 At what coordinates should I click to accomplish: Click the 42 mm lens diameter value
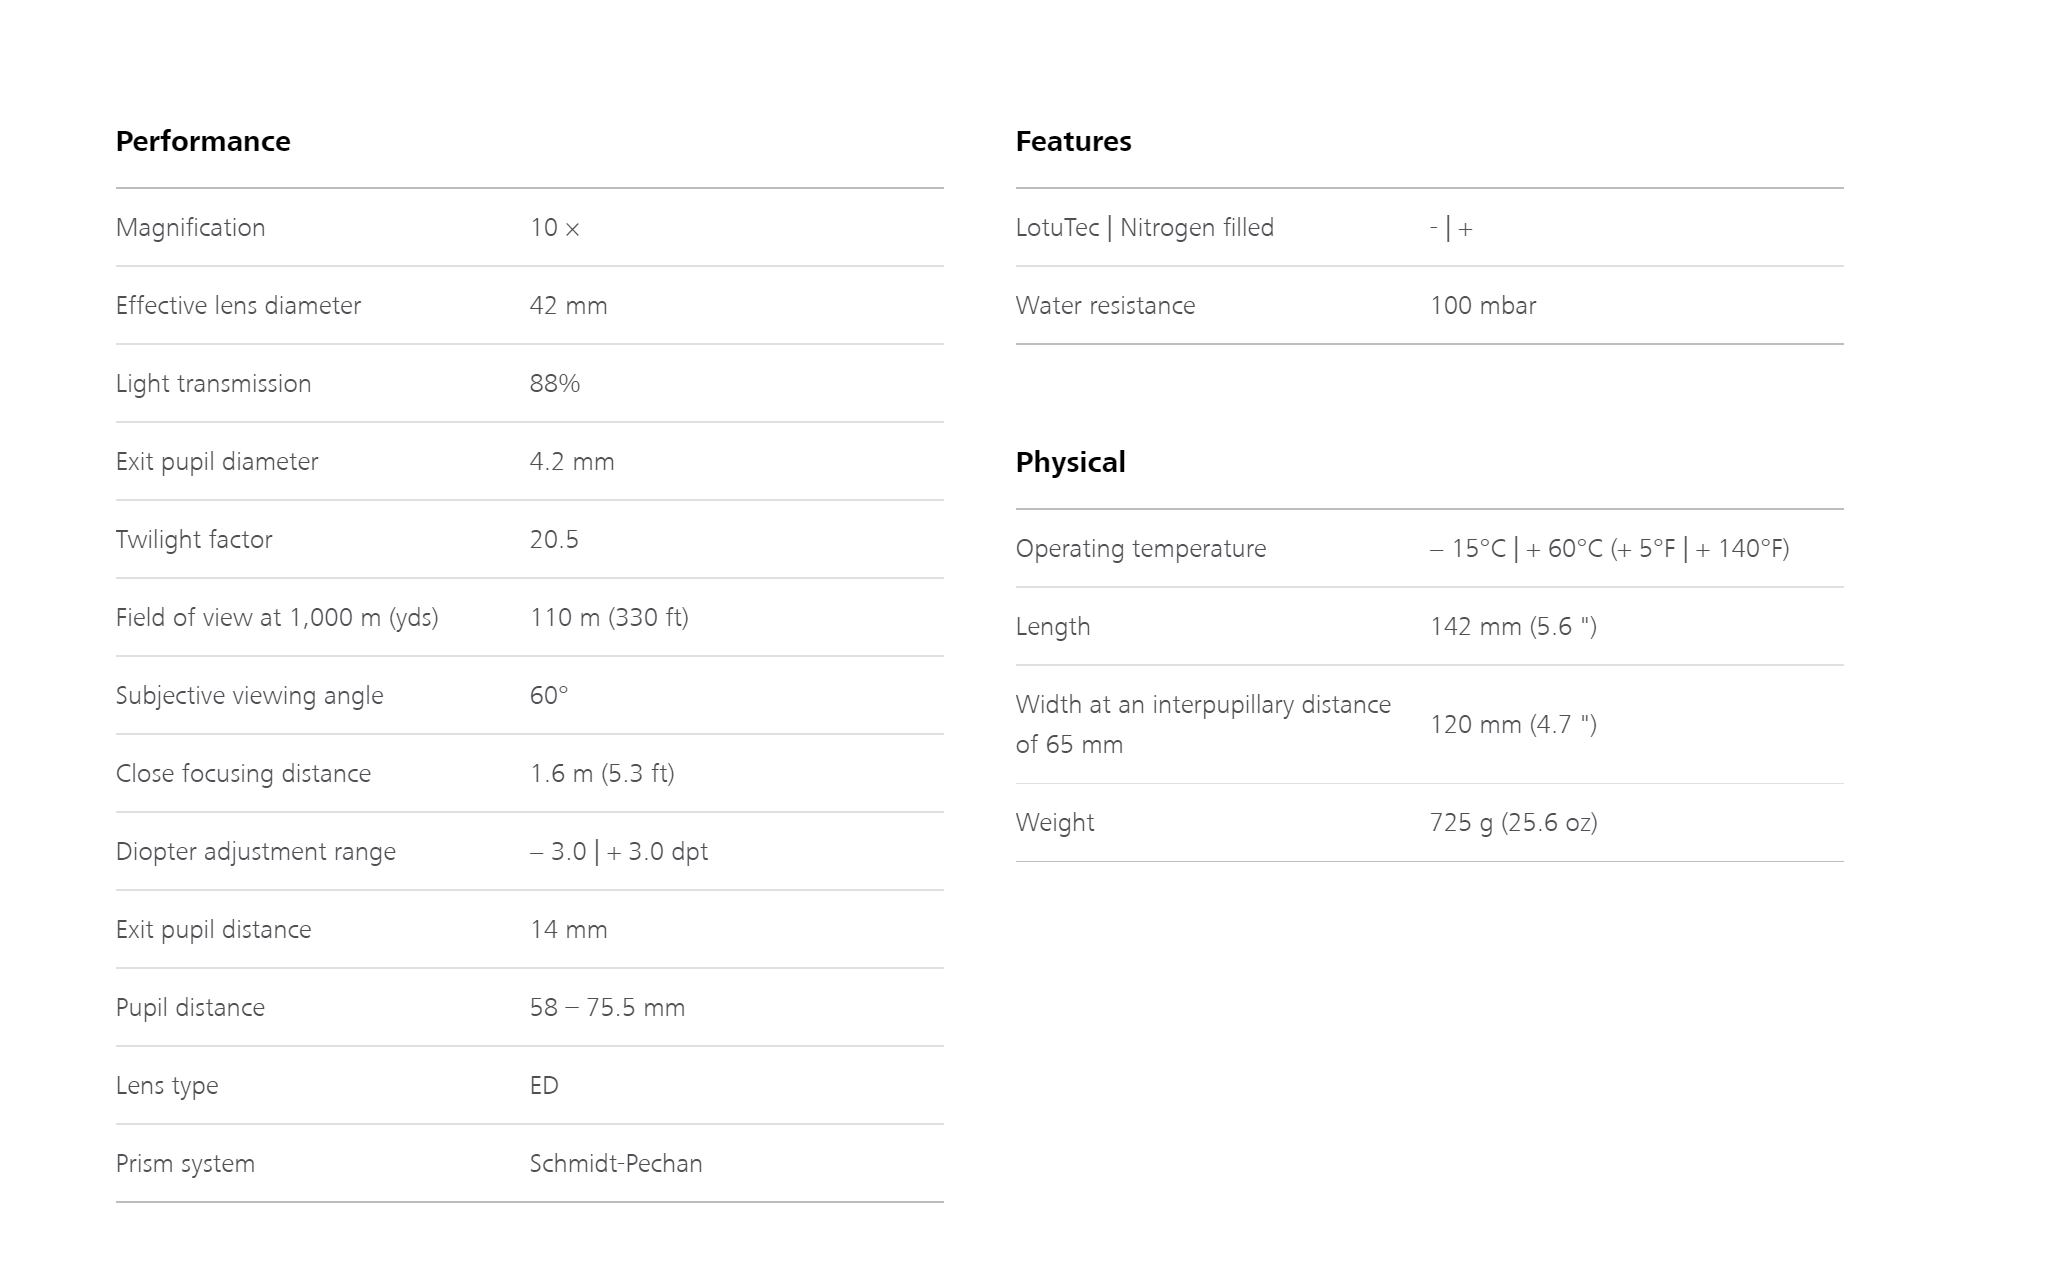coord(568,306)
